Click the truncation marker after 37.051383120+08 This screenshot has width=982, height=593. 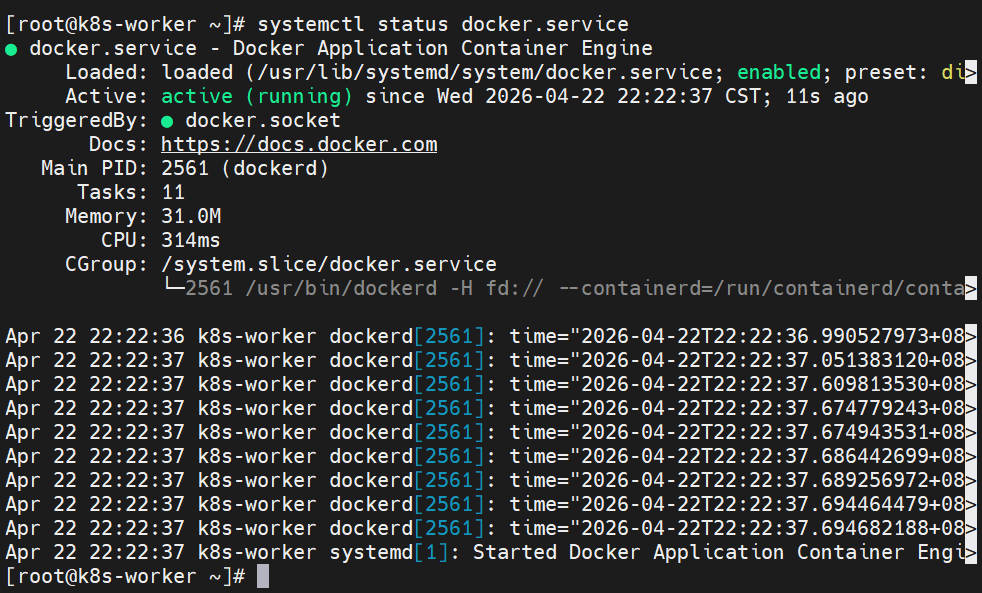(970, 361)
